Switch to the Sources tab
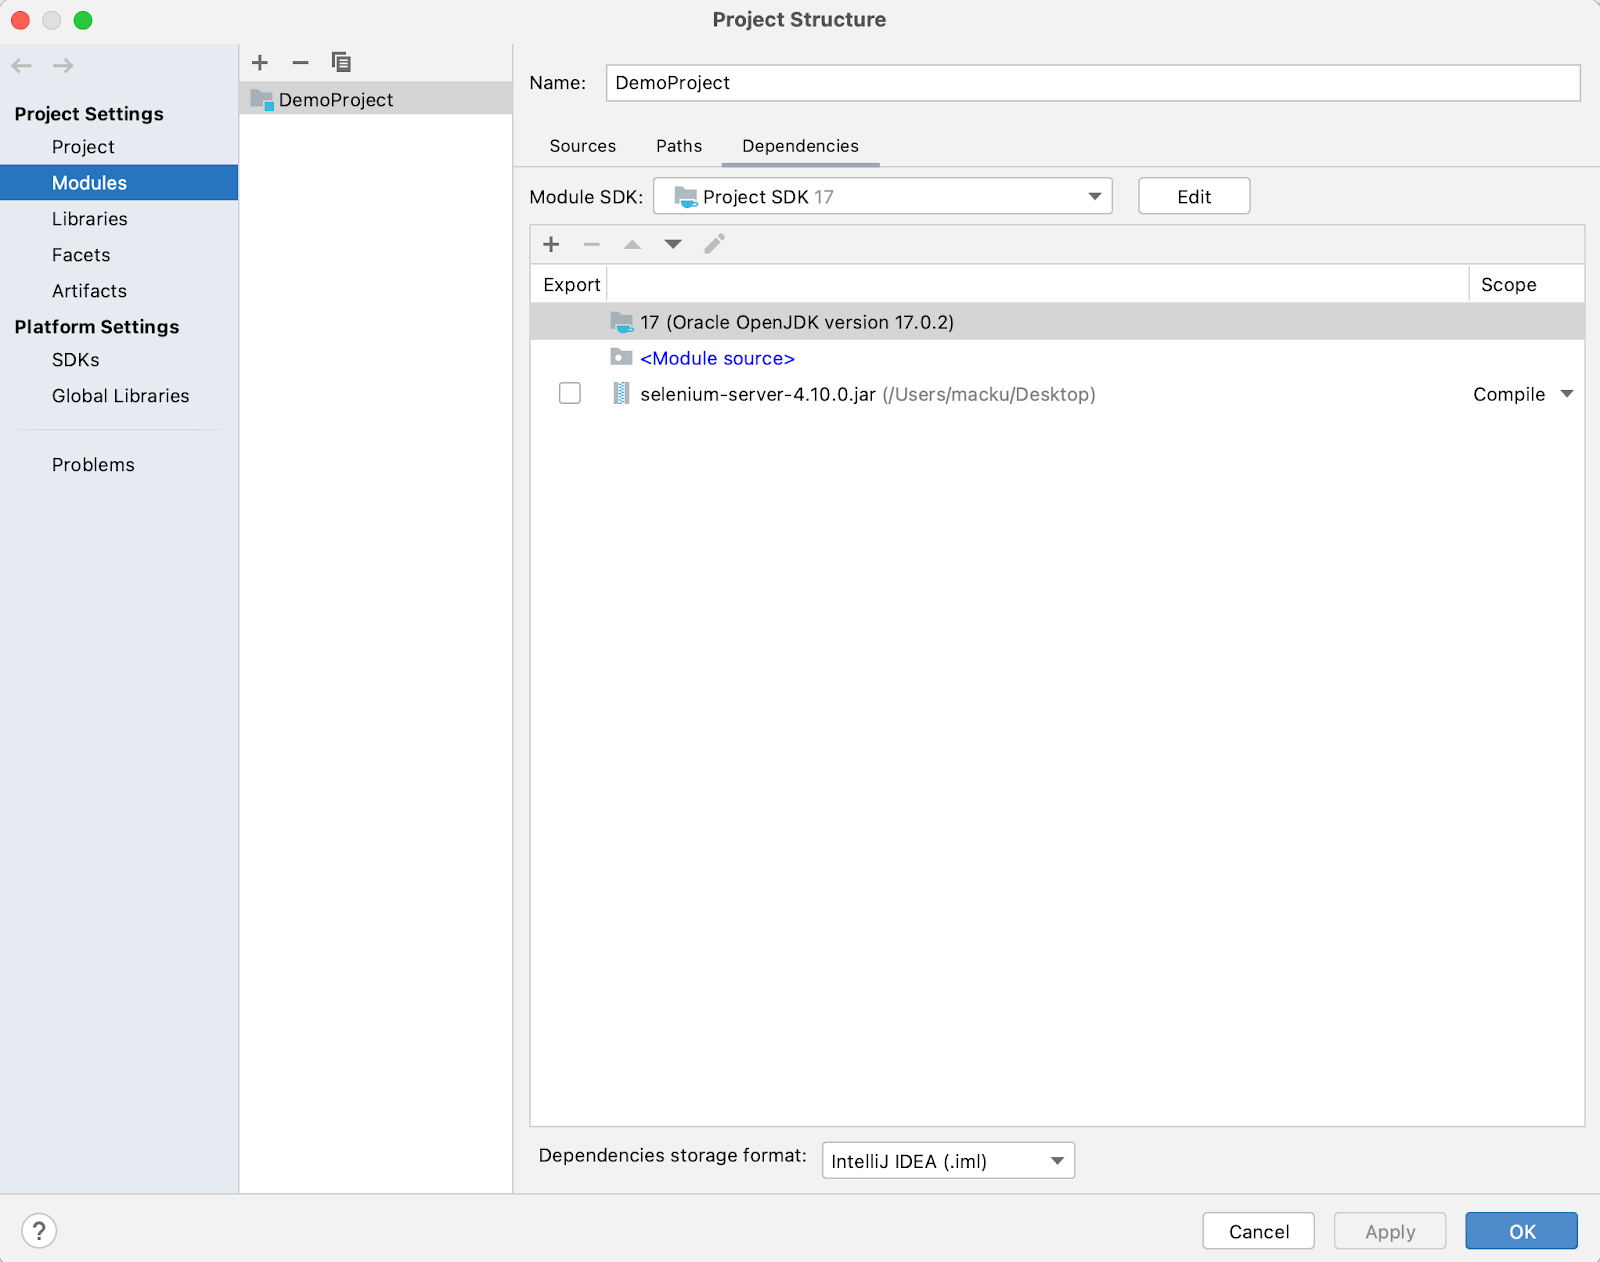Image resolution: width=1600 pixels, height=1262 pixels. (582, 146)
